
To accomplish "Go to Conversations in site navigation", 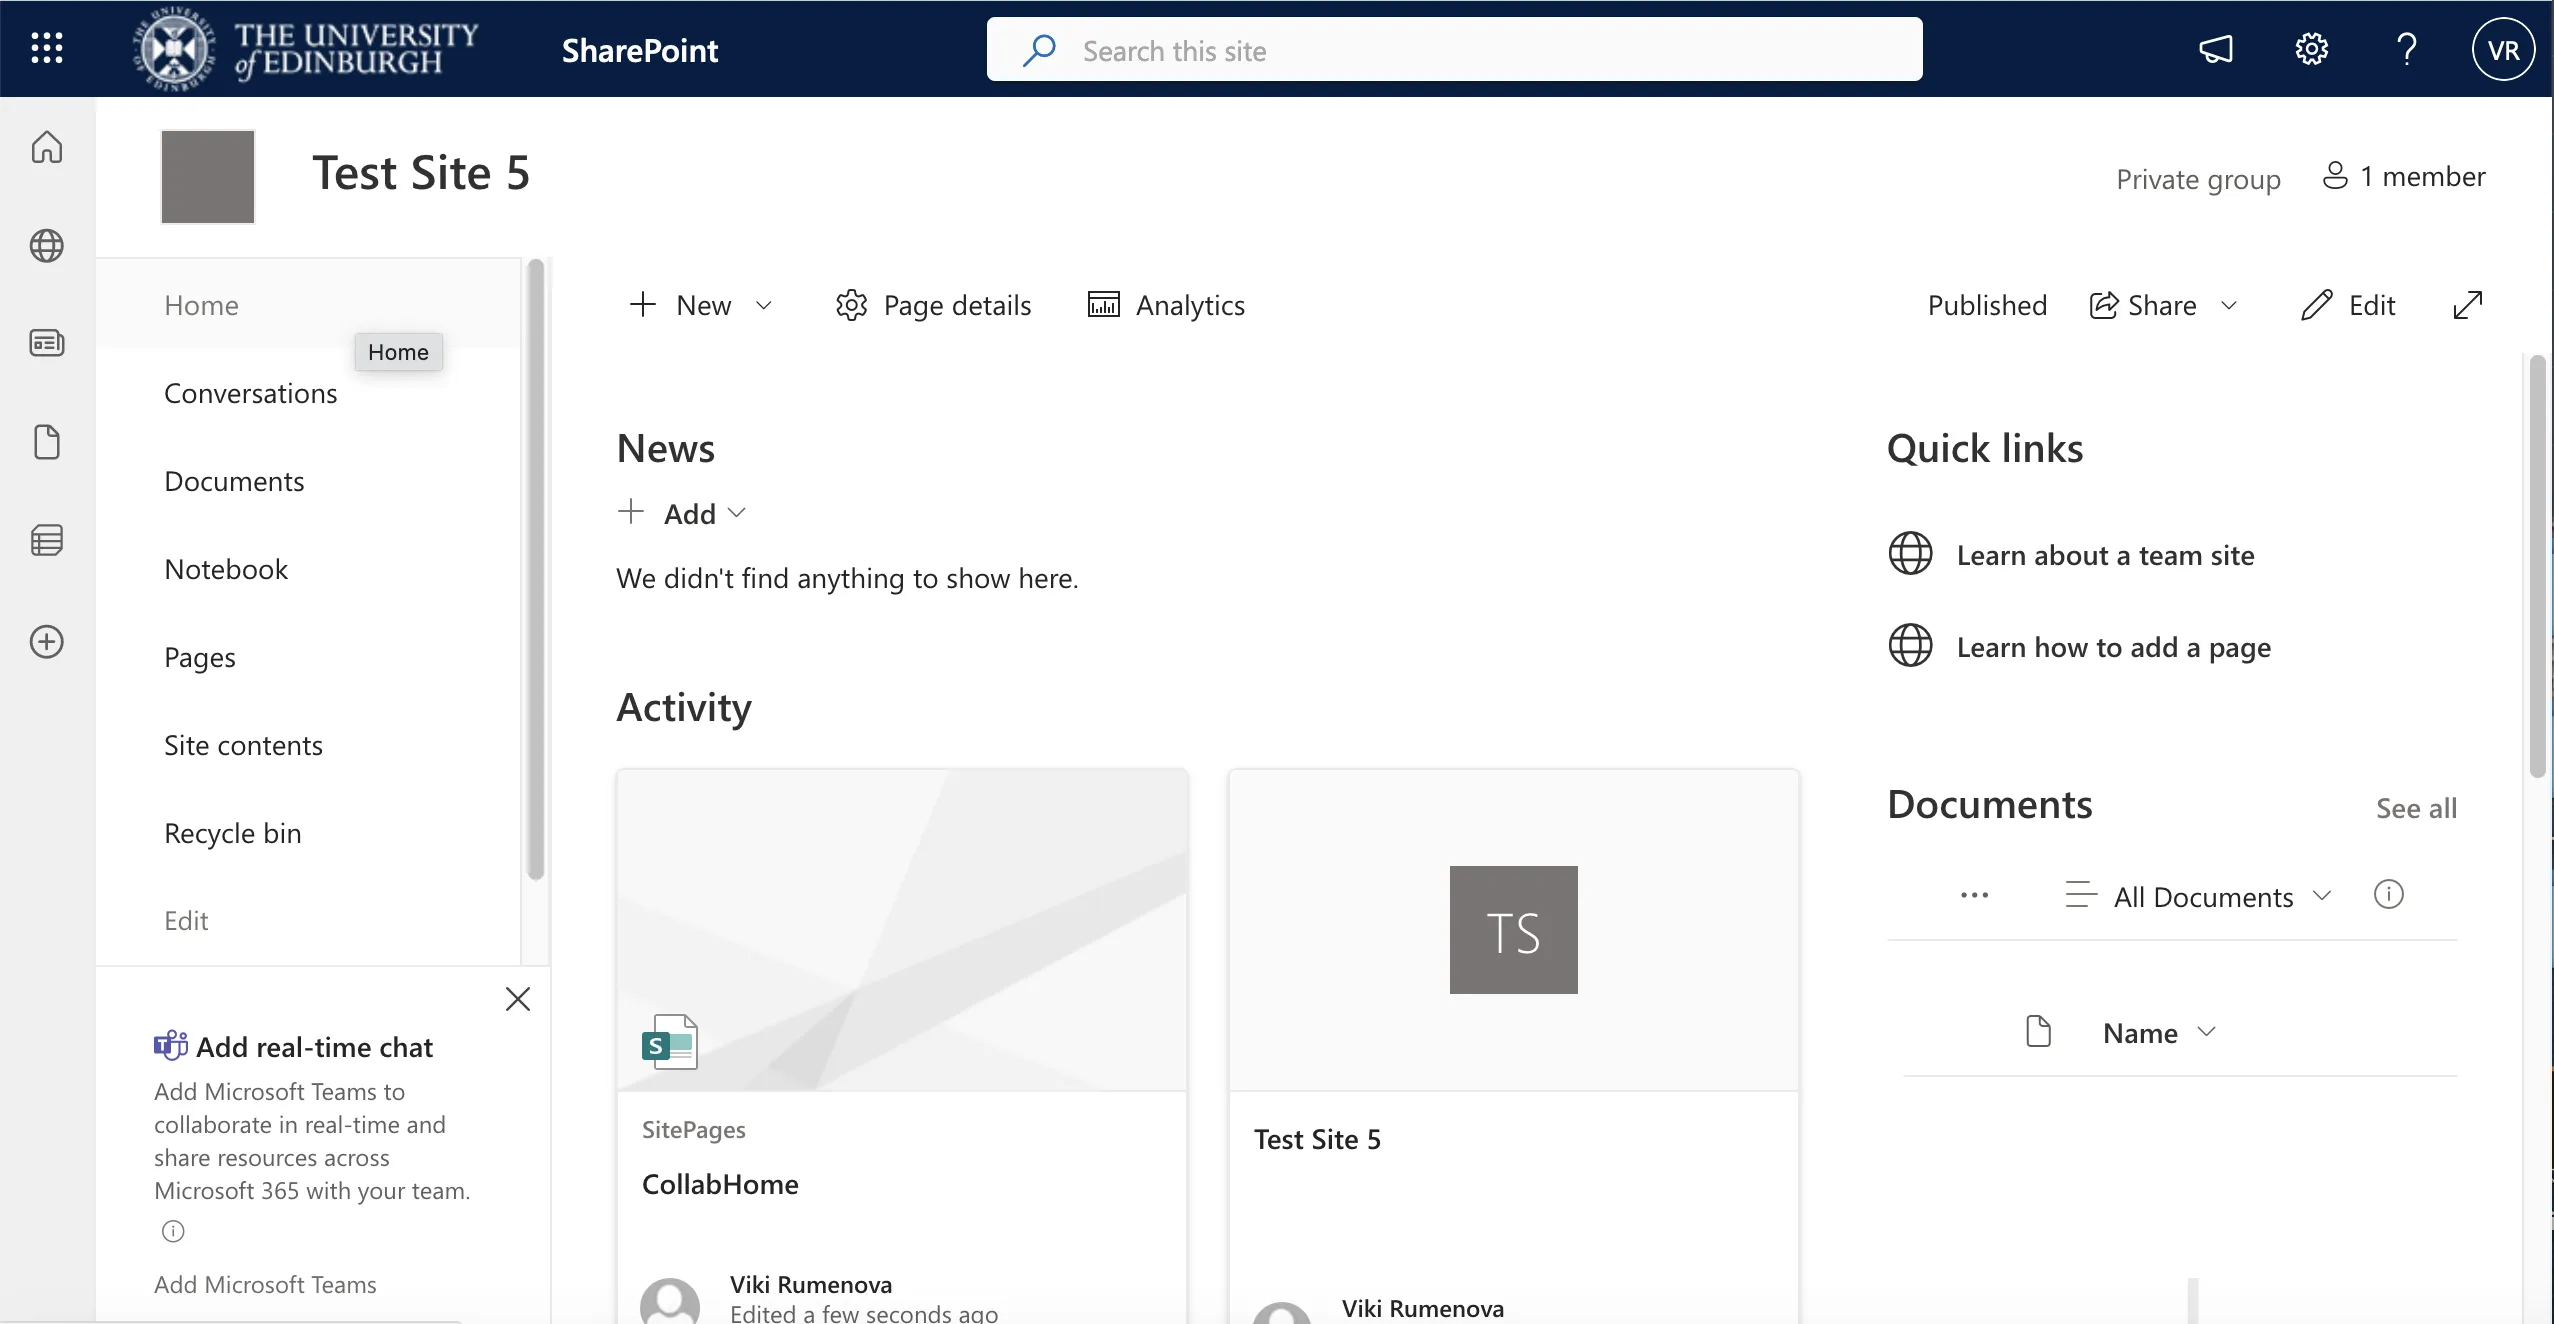I will [x=250, y=393].
